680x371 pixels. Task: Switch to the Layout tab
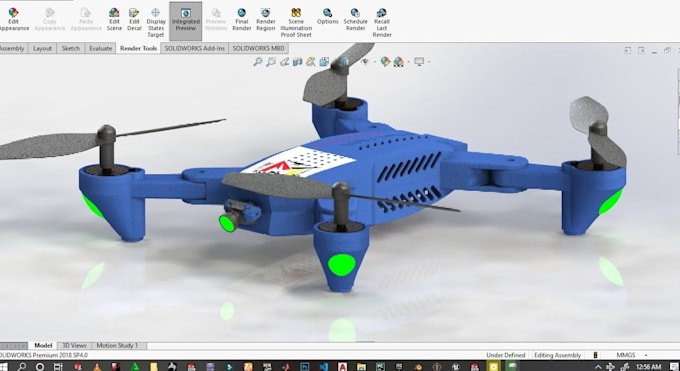click(42, 48)
